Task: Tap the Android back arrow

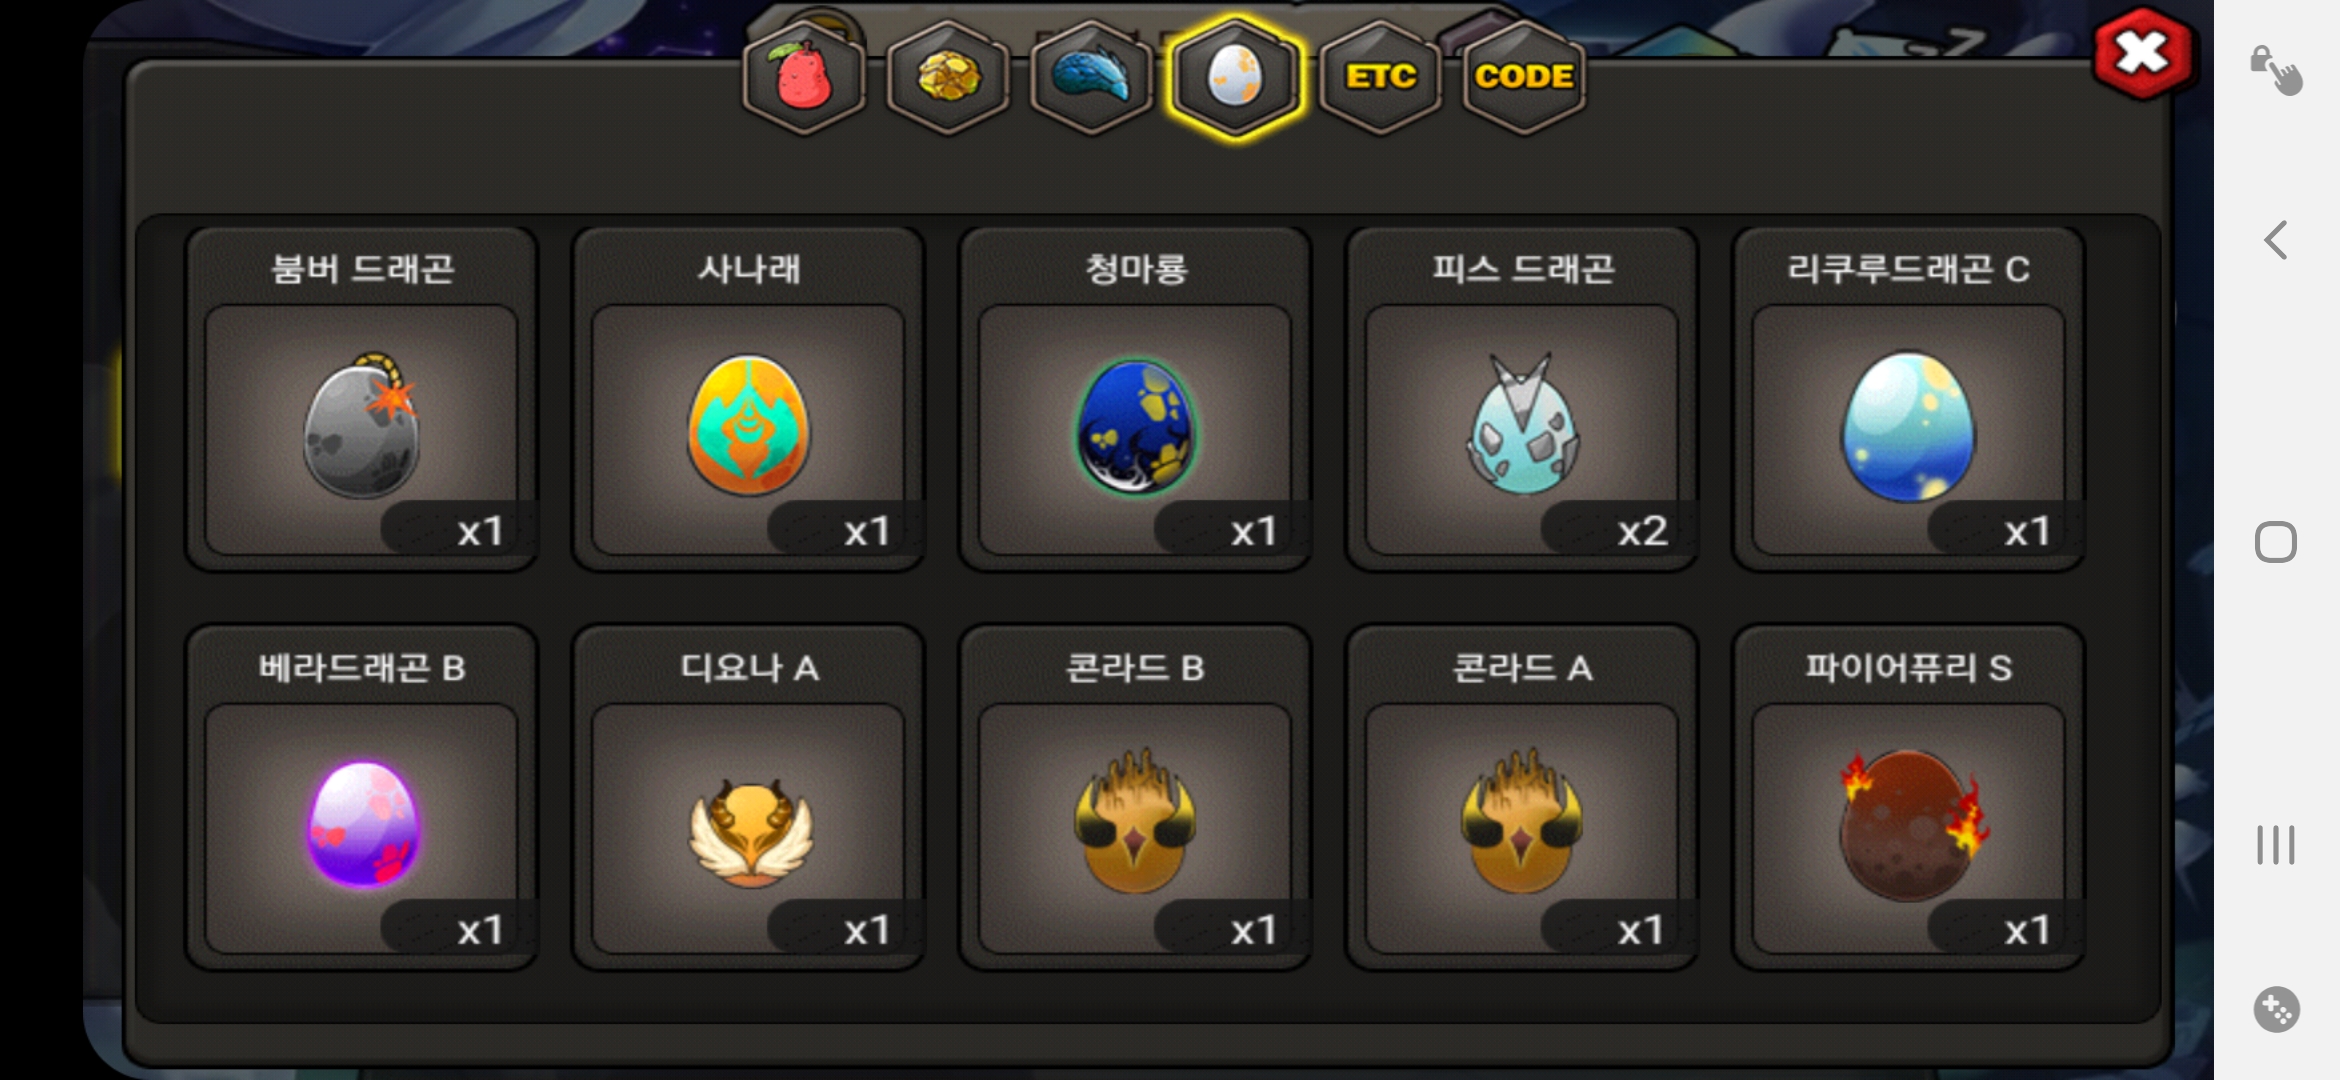Action: coord(2276,240)
